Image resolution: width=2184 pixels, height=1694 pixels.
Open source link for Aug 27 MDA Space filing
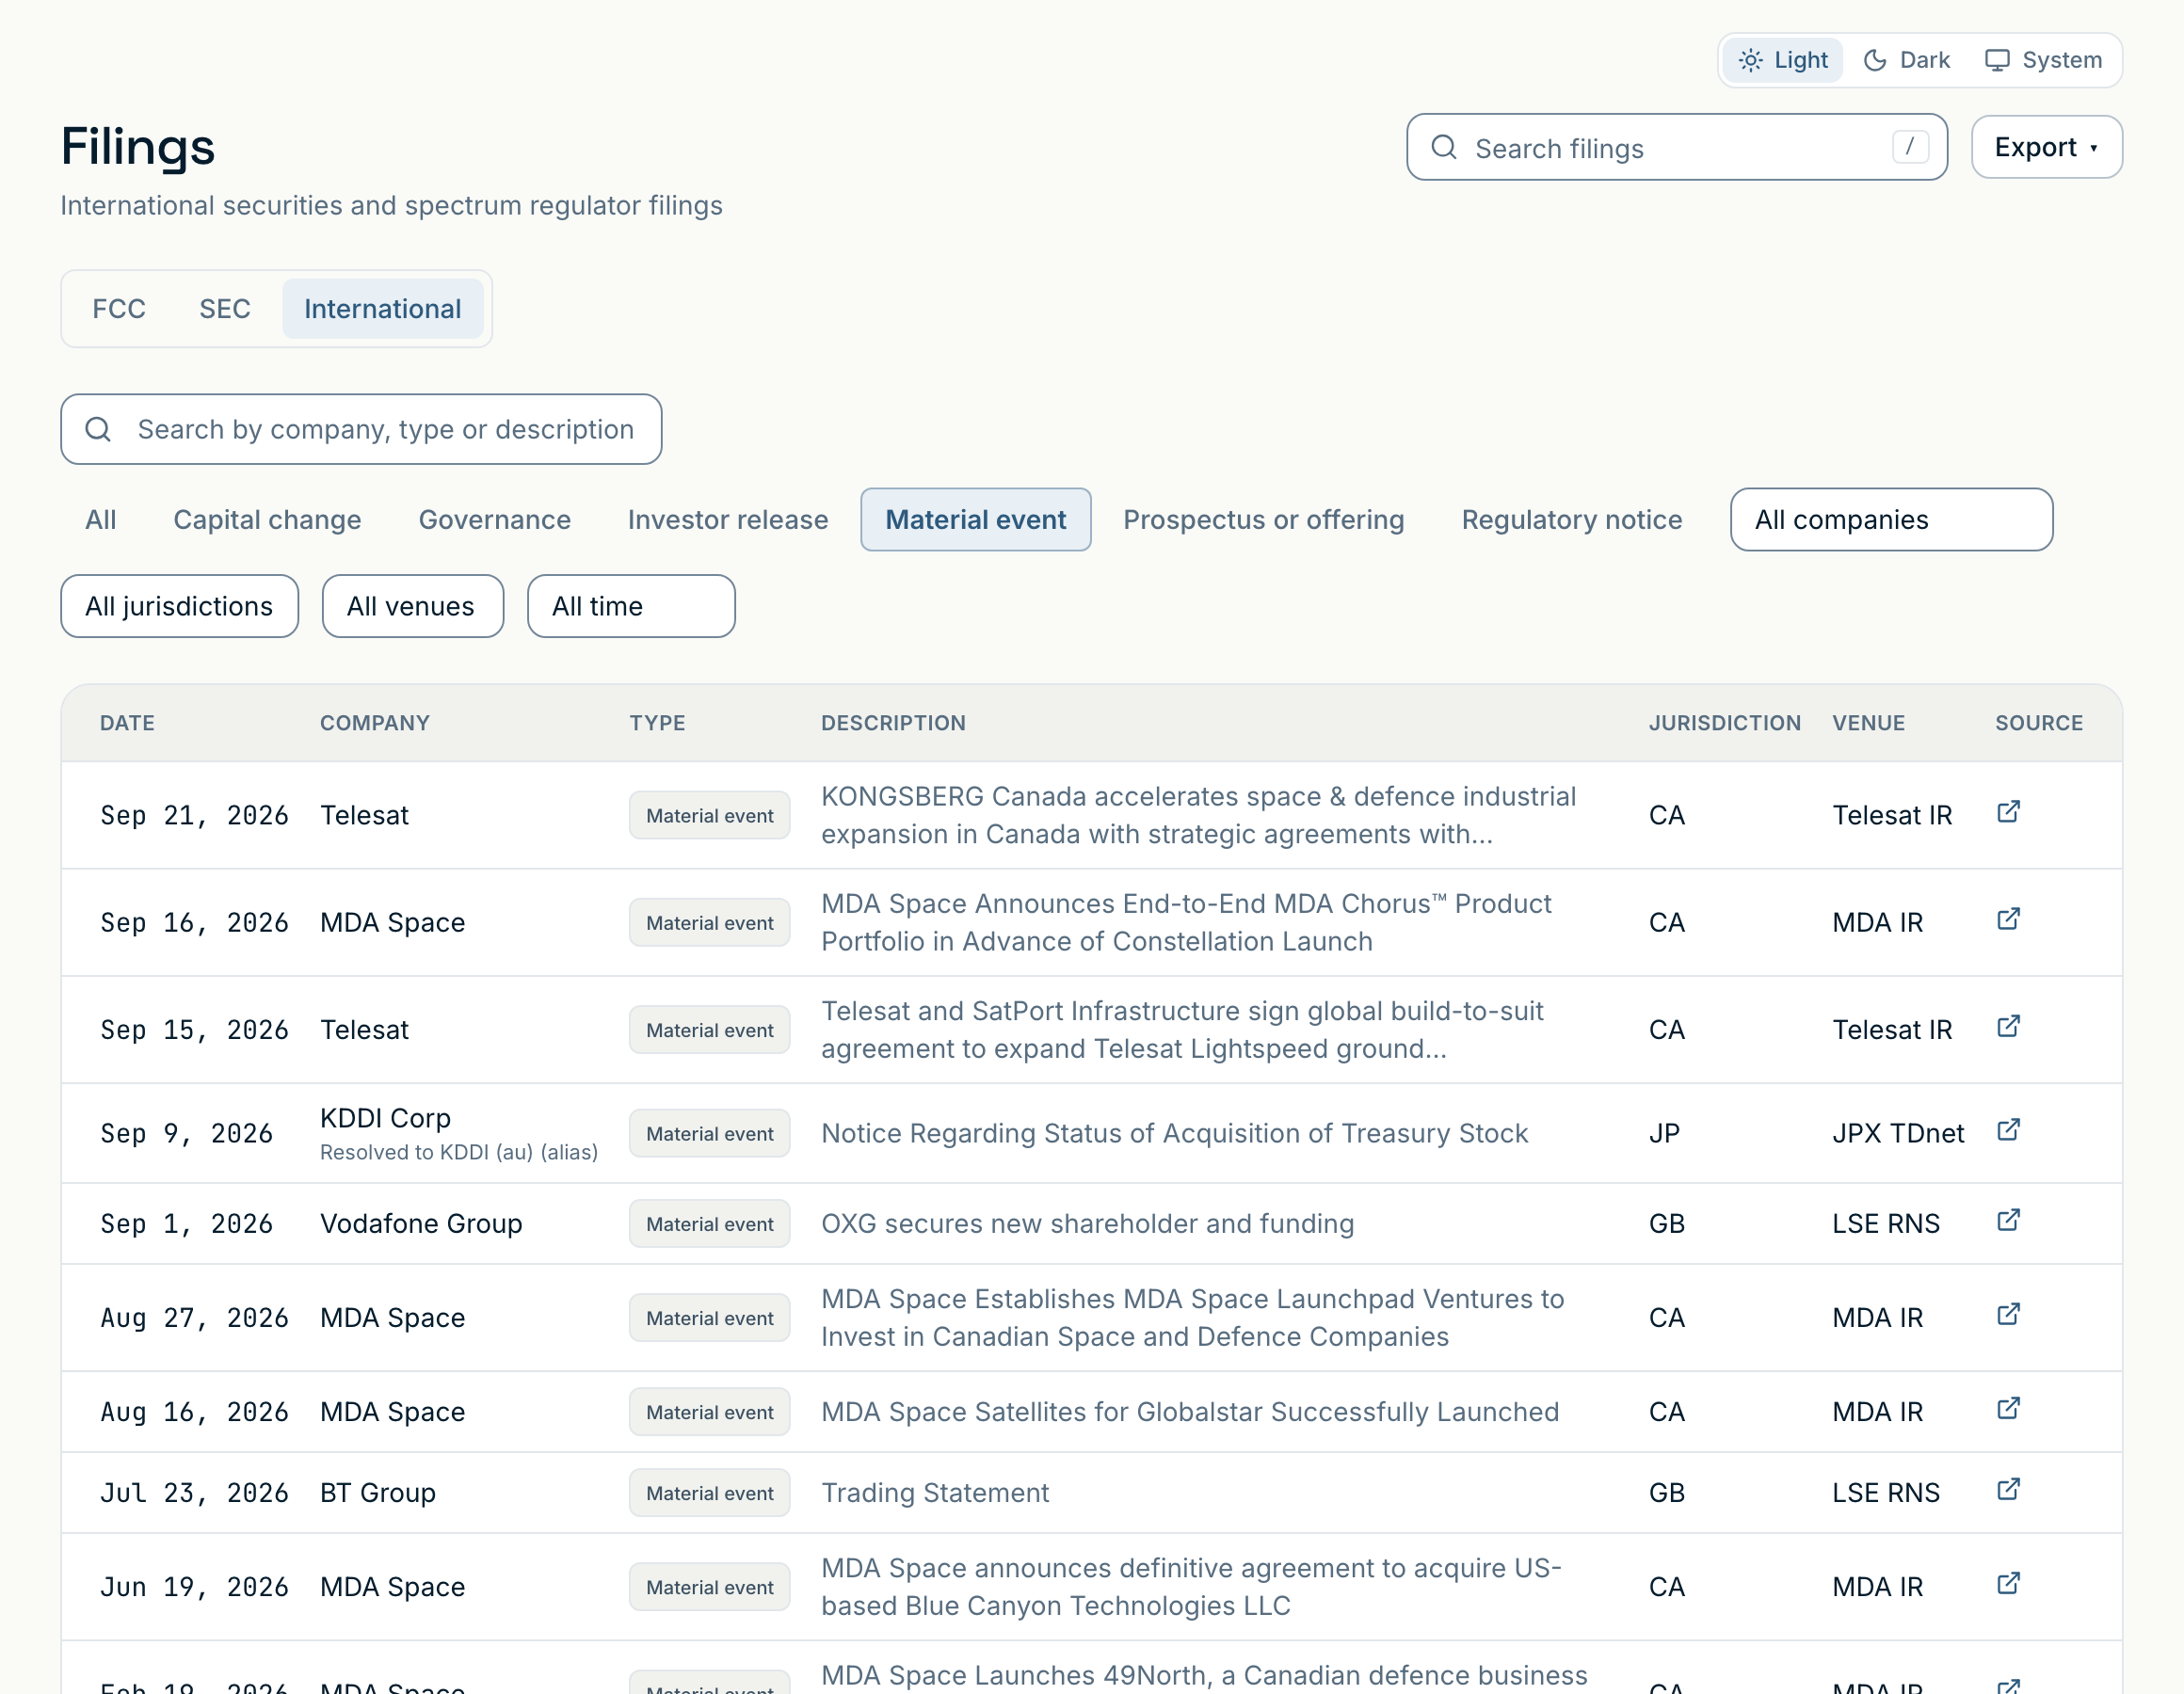pos(2008,1314)
